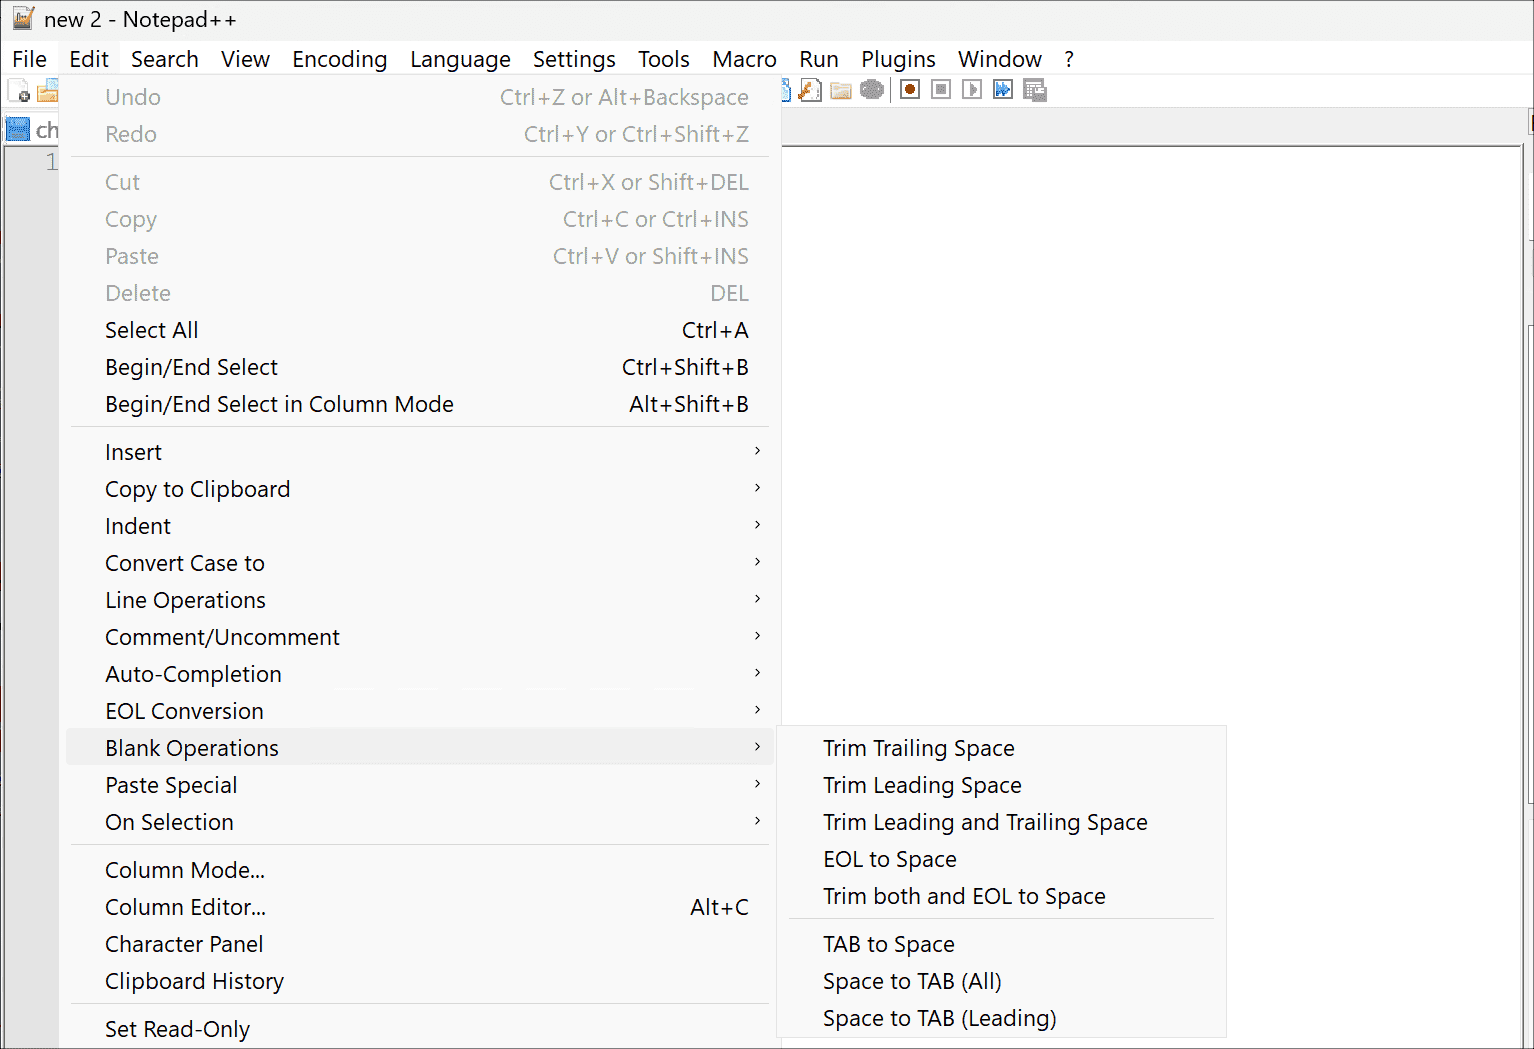Stop the macro recording

click(x=940, y=89)
